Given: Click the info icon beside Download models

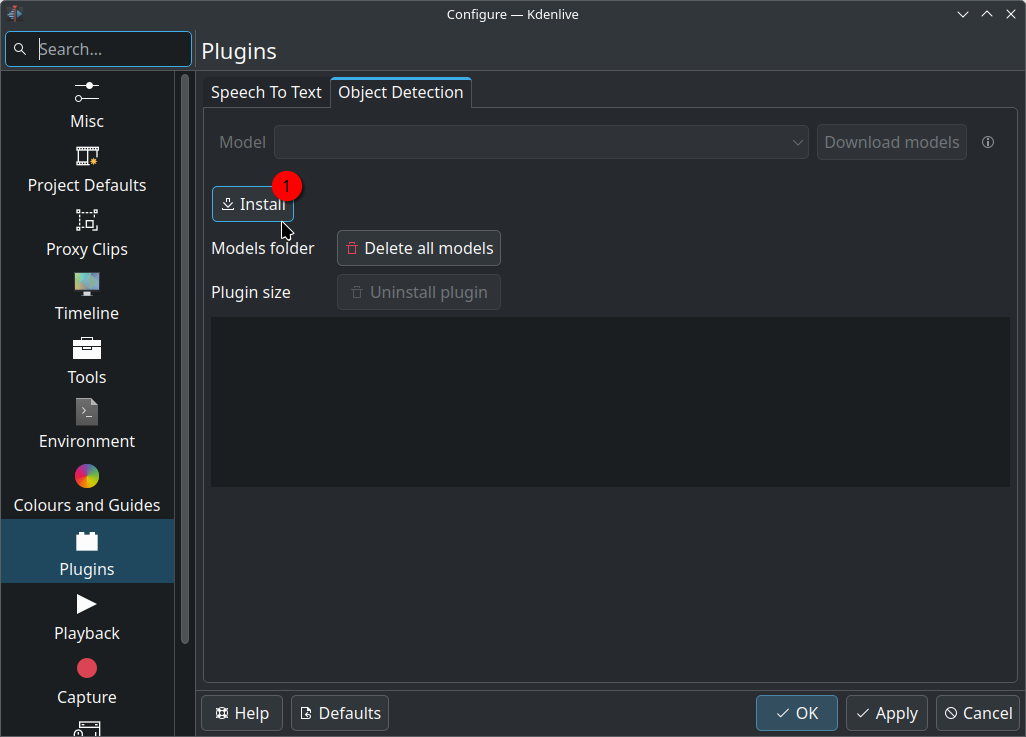Looking at the screenshot, I should tap(988, 142).
